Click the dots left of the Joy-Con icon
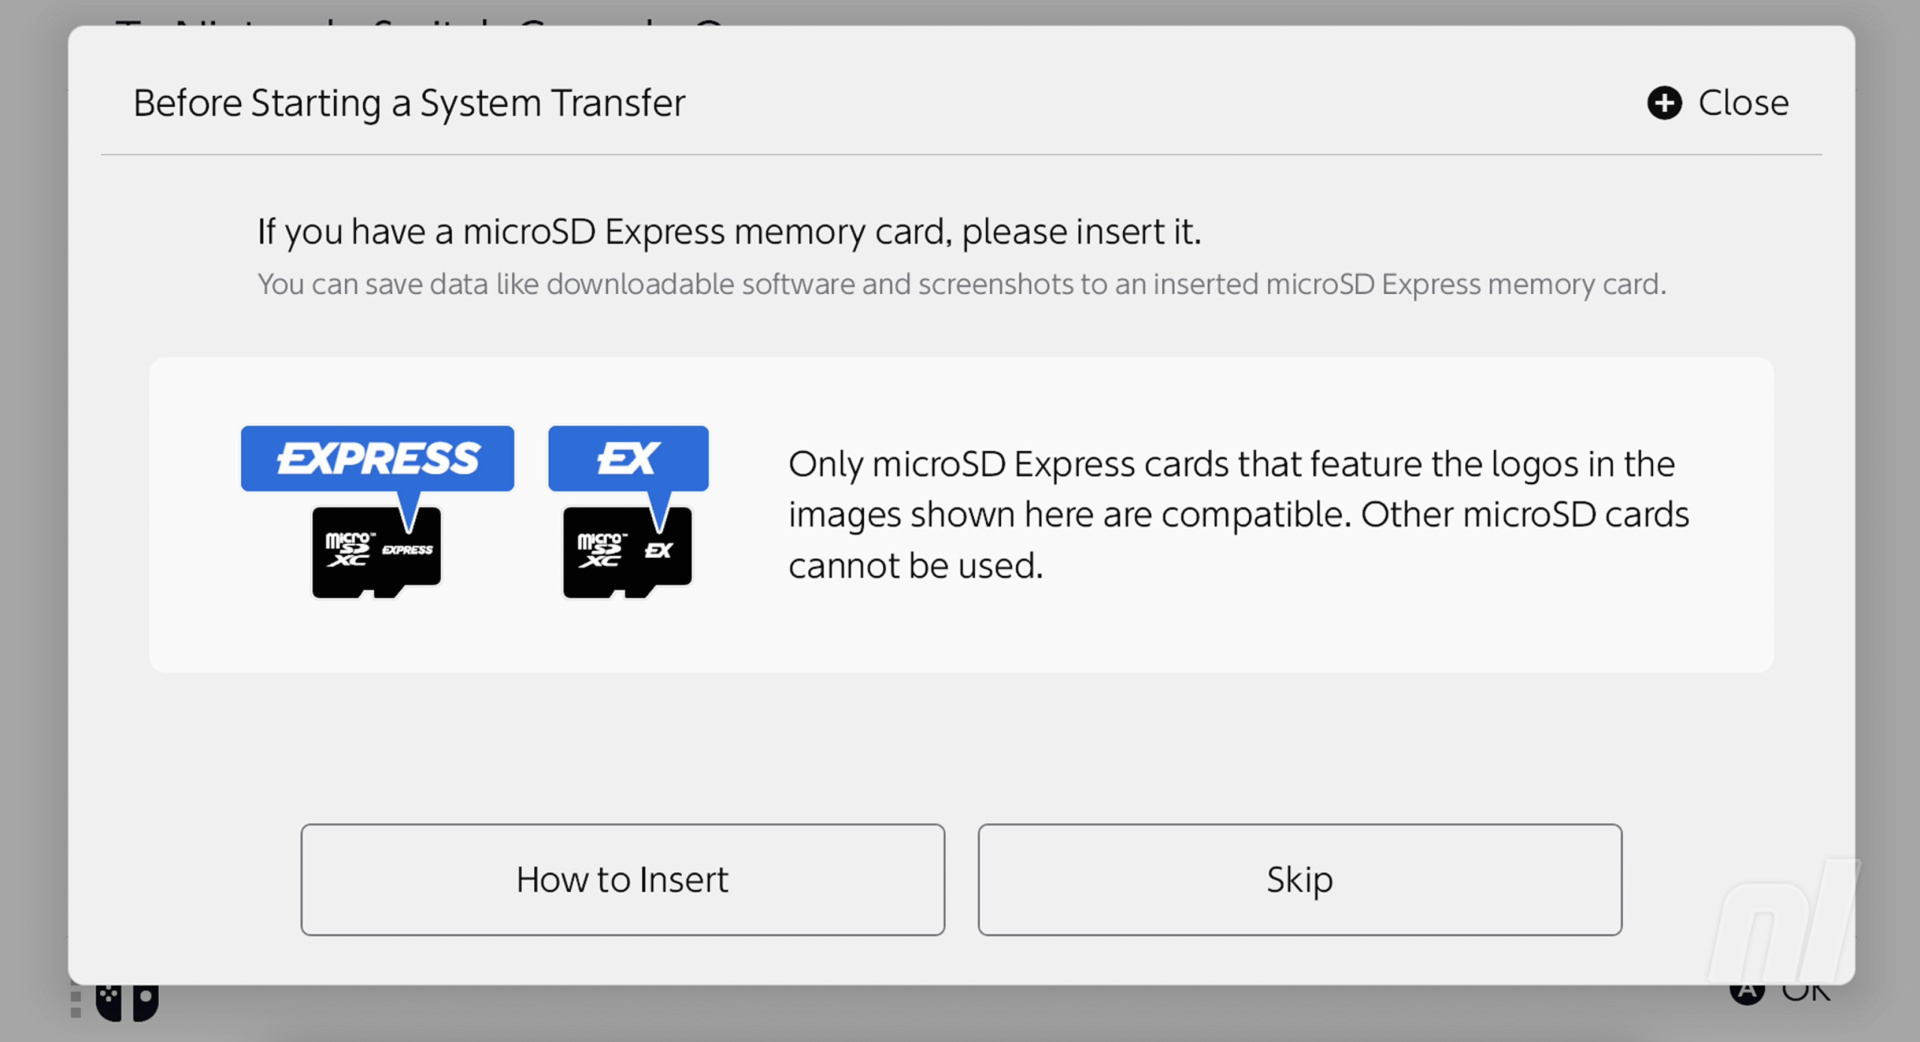The image size is (1920, 1042). tap(76, 1003)
